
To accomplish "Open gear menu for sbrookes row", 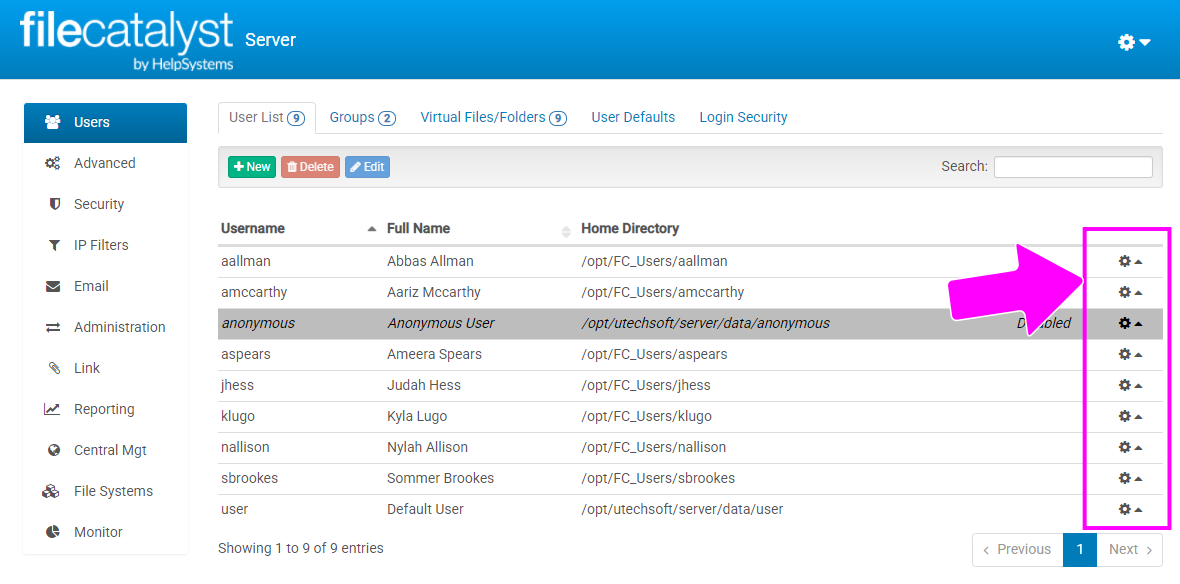I will point(1130,478).
